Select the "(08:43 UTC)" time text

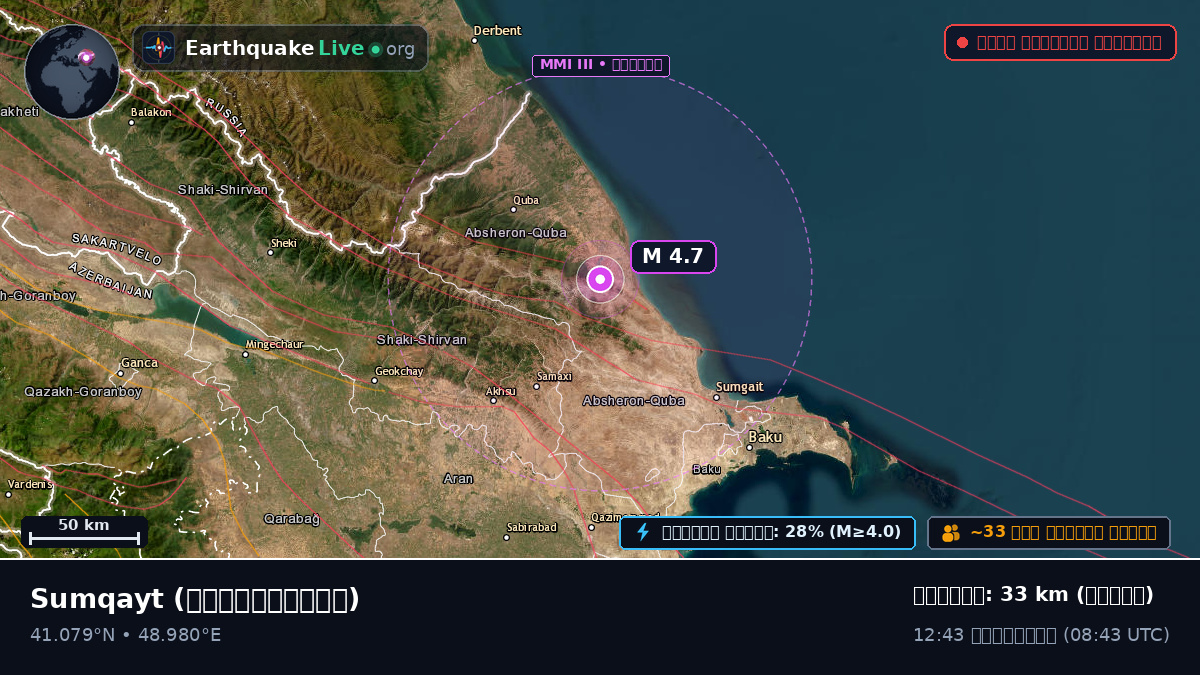pos(1116,635)
